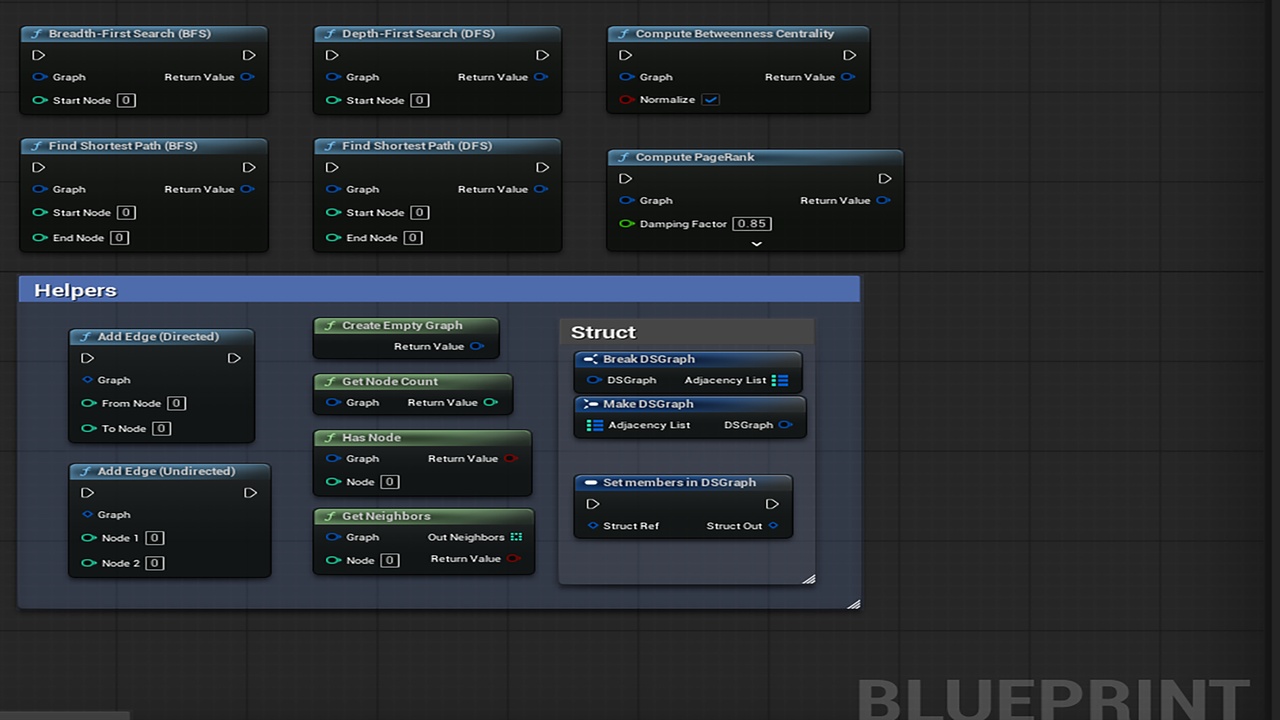Viewport: 1280px width, 720px height.
Task: Select the Create Empty Graph node title
Action: tap(402, 326)
